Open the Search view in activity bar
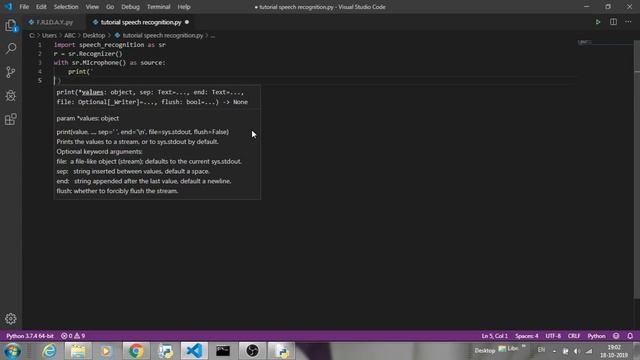Image resolution: width=640 pixels, height=360 pixels. [11, 49]
